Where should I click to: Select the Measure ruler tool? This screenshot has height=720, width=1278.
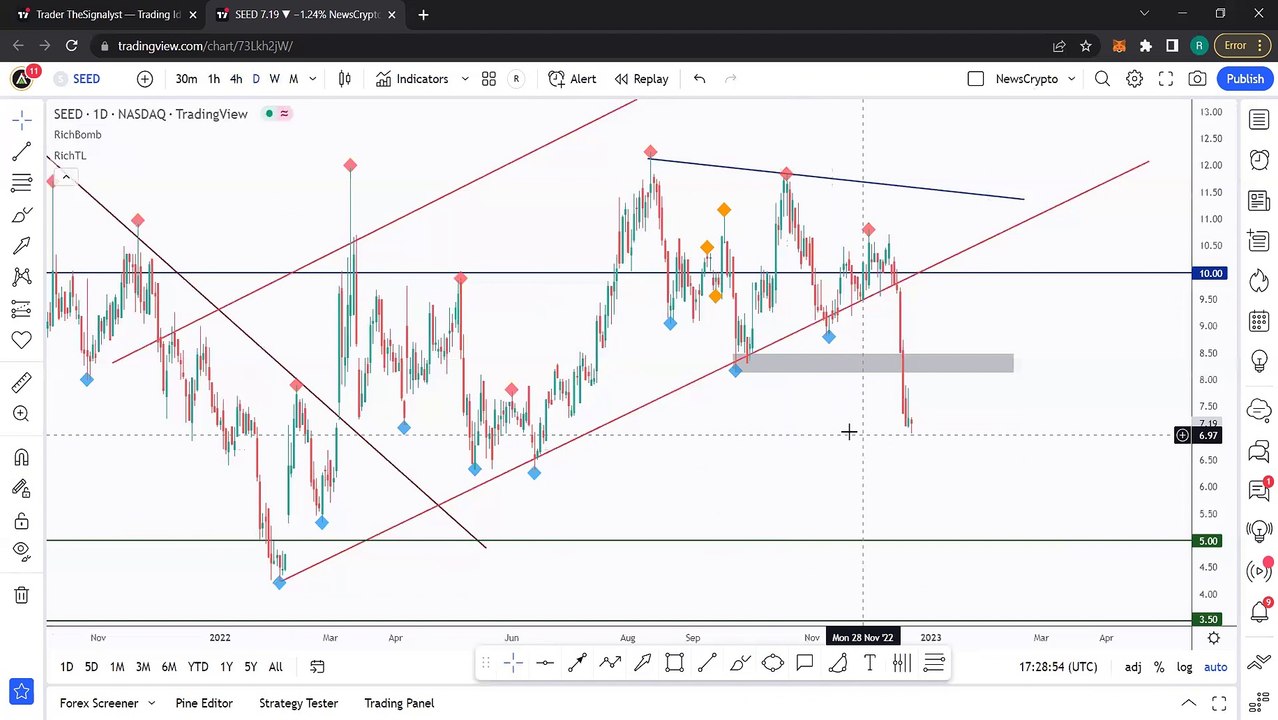[x=21, y=382]
